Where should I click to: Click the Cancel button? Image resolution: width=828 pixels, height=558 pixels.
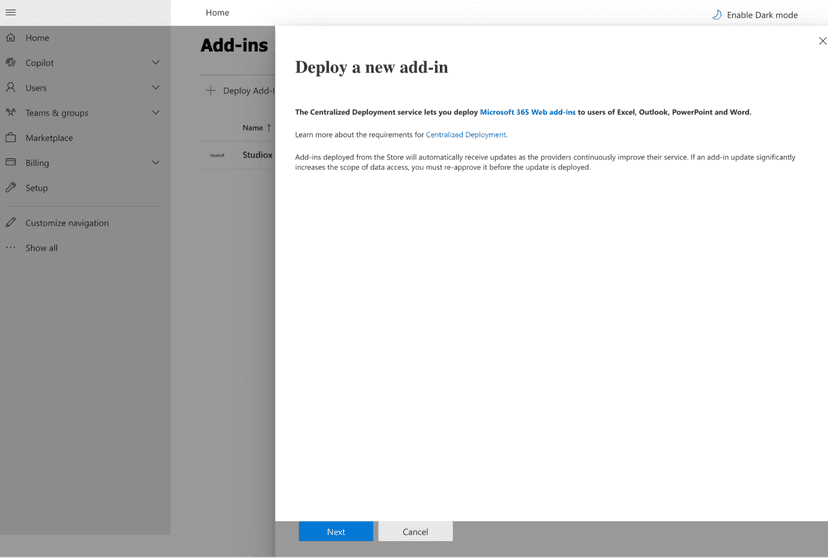(x=415, y=531)
